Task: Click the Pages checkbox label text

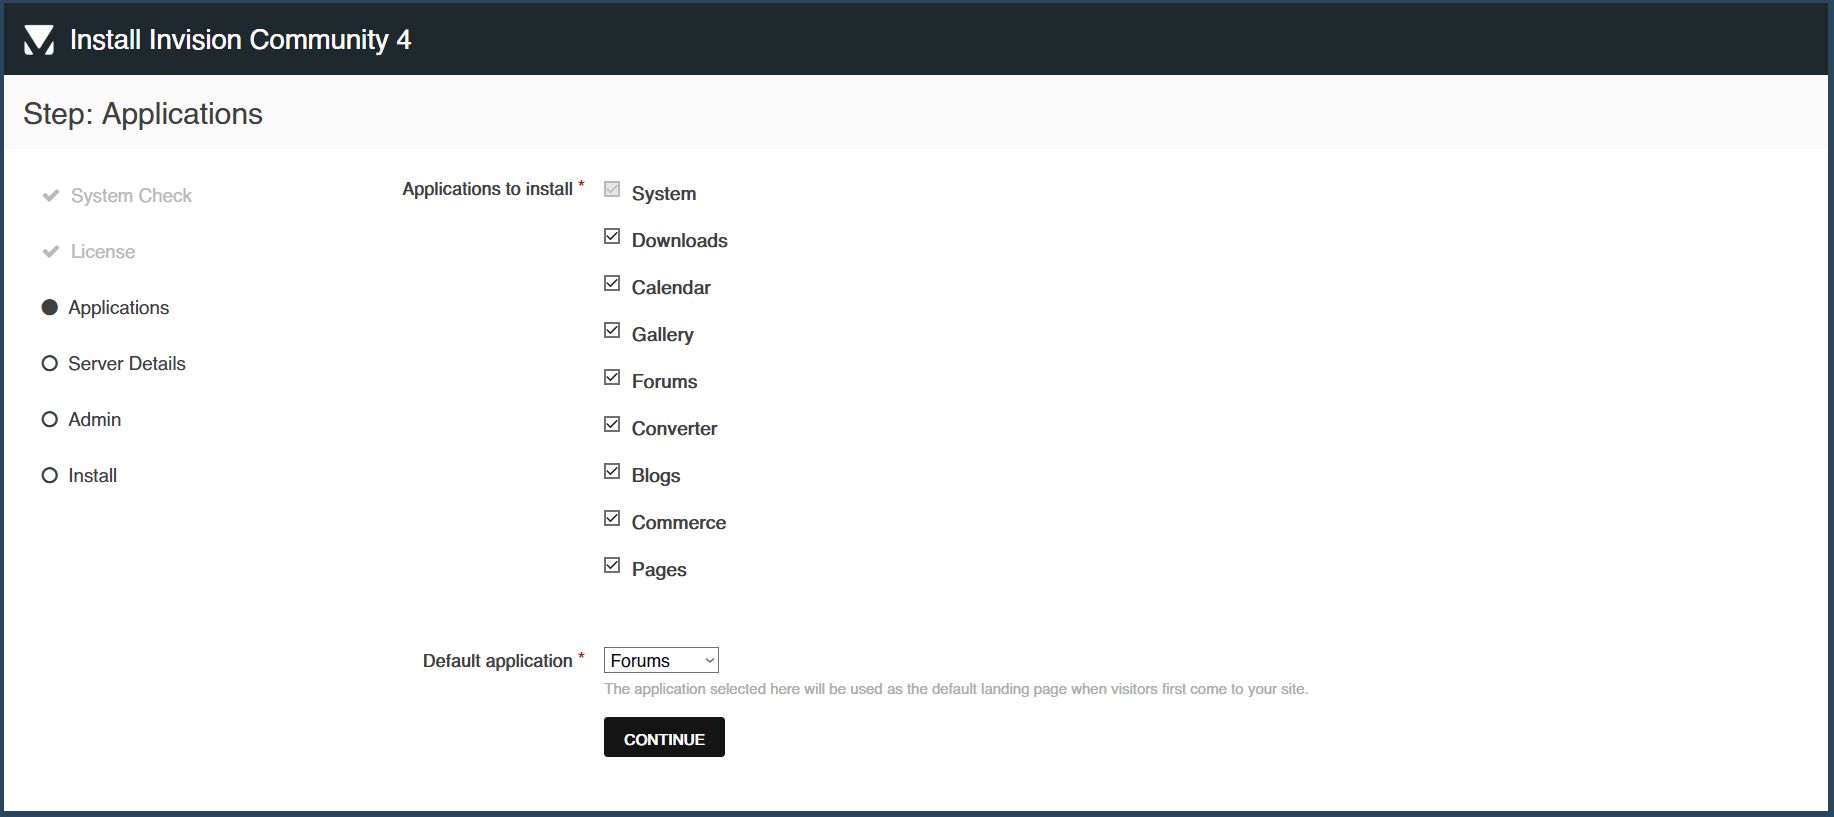Action: click(x=659, y=570)
